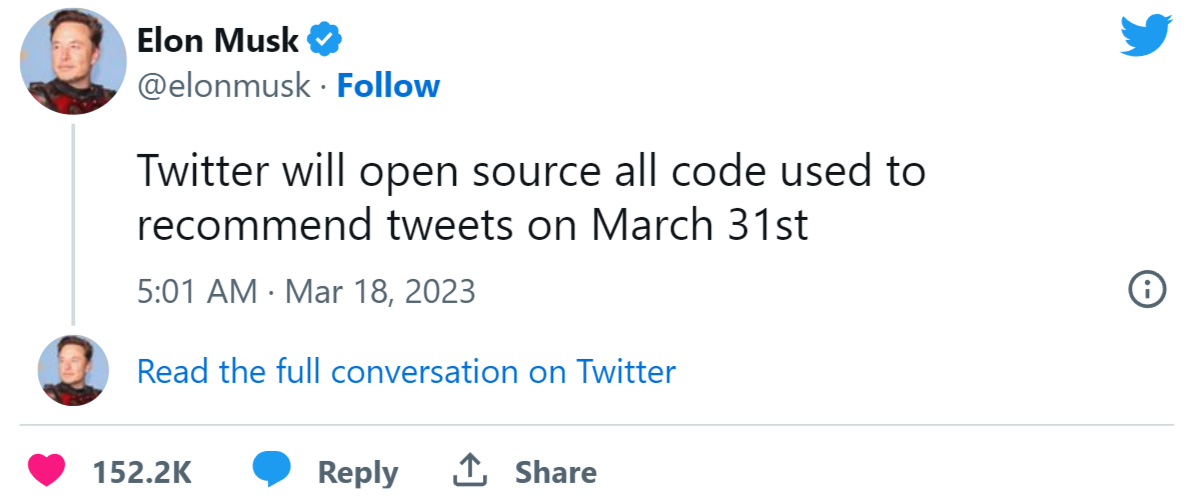Click the 152.2K likes count
Screen dimensions: 1190x498
(x=142, y=472)
